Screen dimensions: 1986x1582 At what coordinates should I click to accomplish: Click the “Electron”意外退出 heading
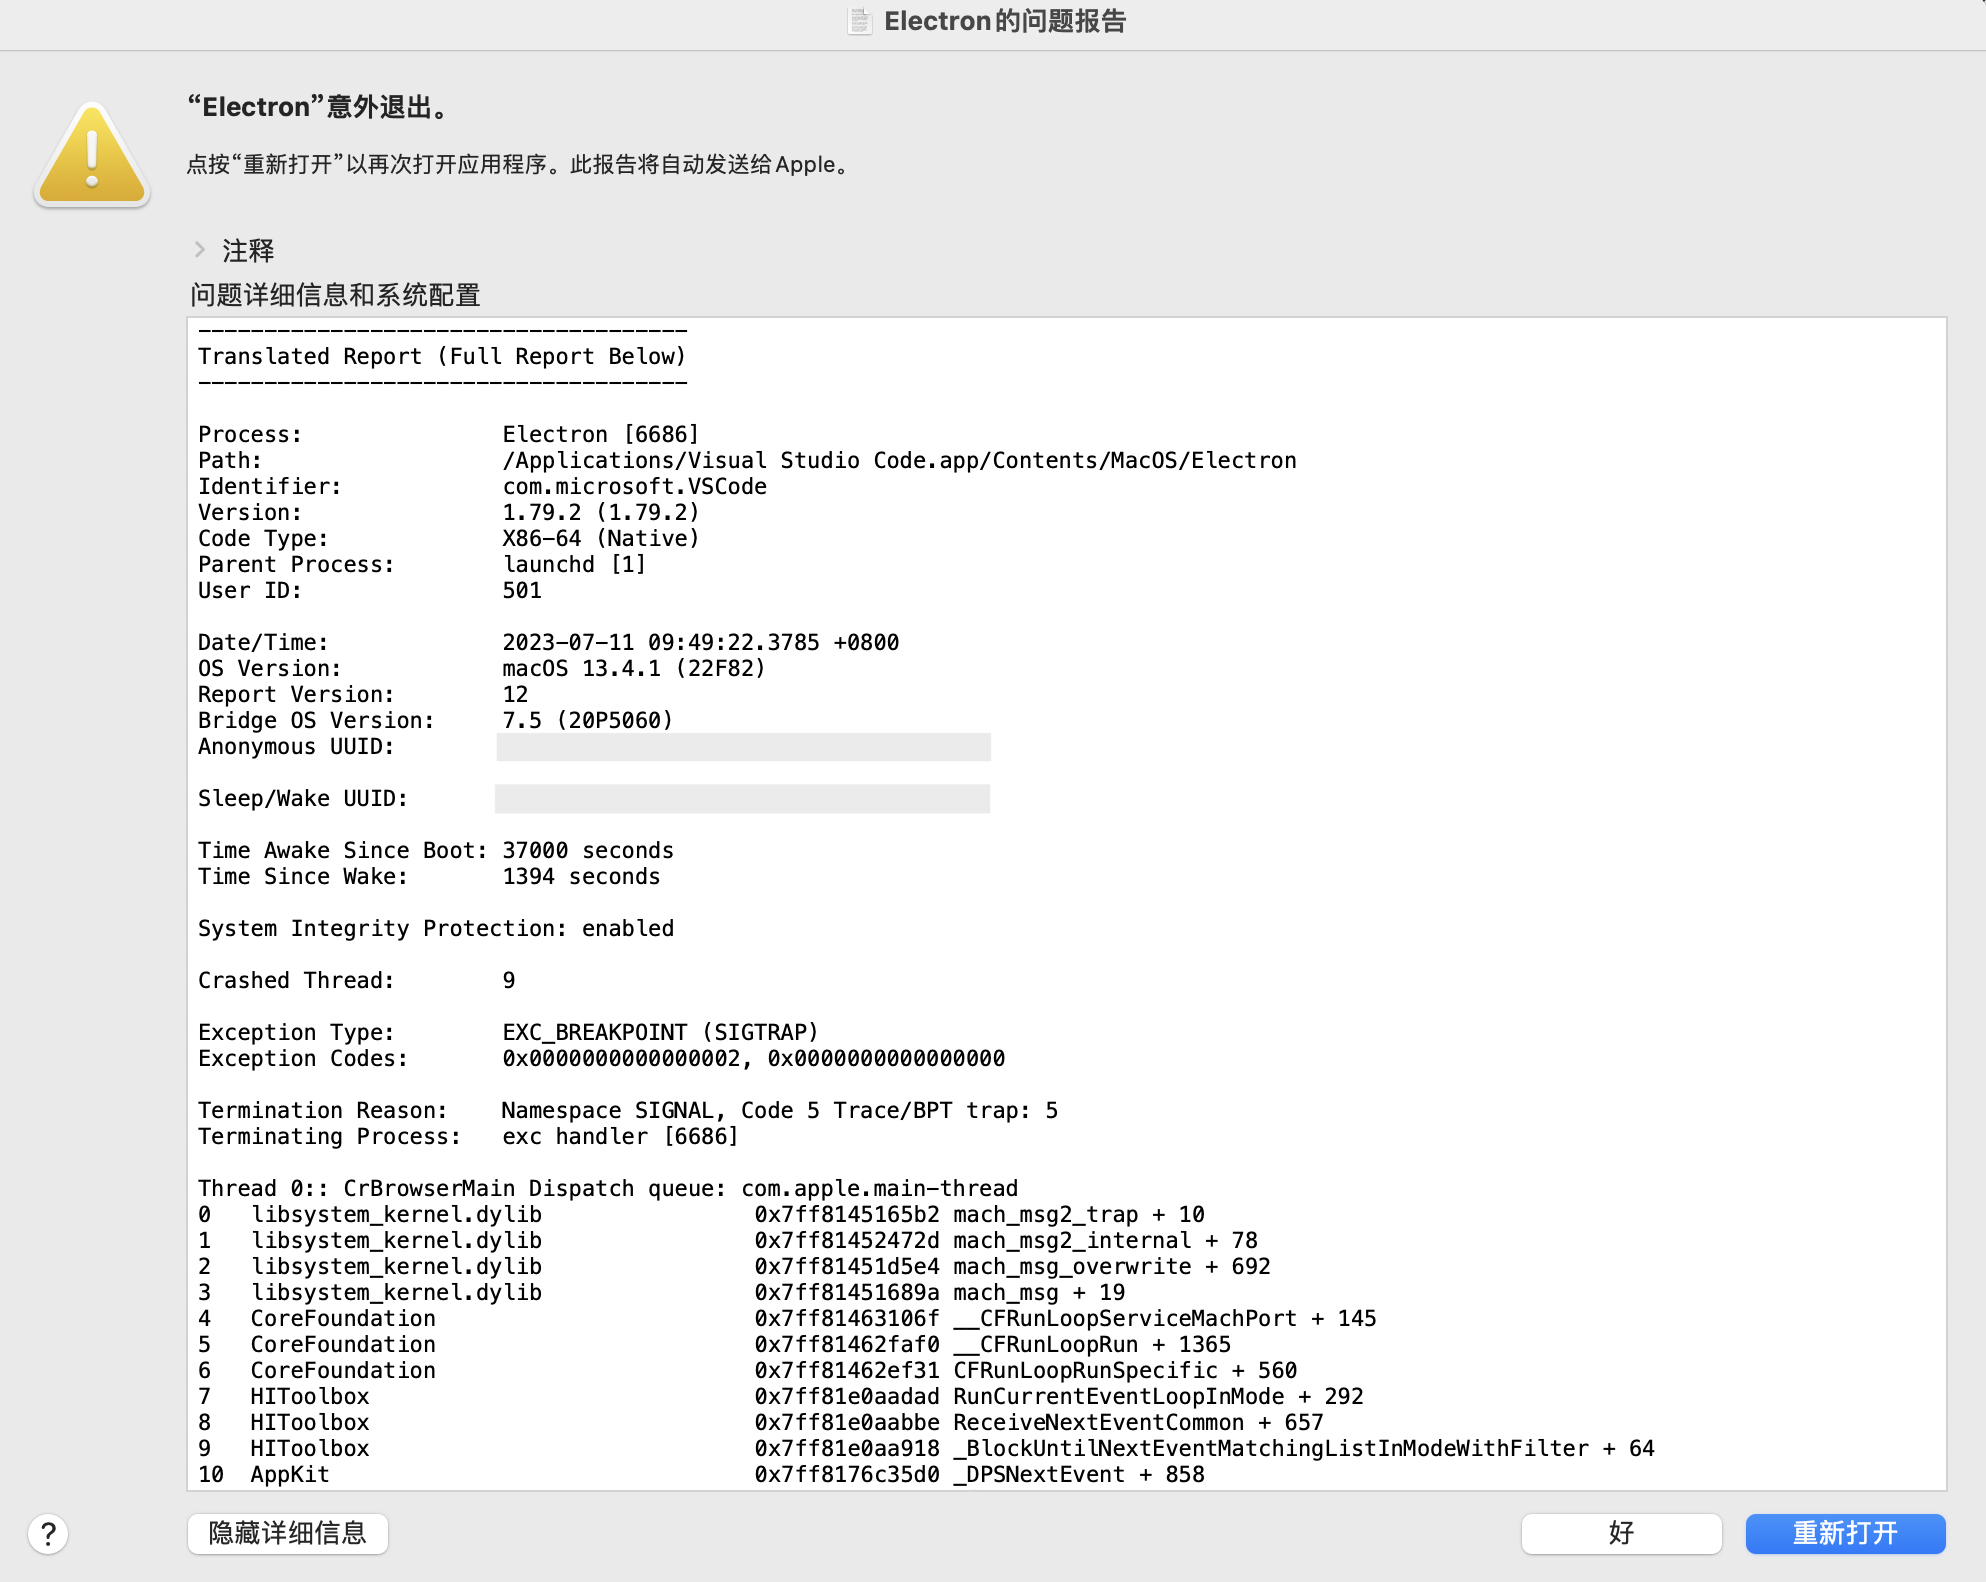pos(320,107)
